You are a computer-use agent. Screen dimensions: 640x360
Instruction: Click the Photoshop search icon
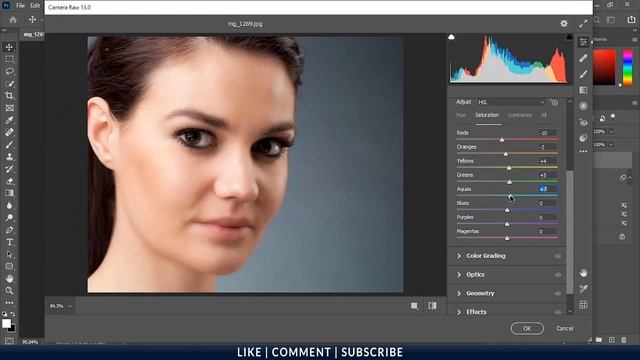[597, 20]
